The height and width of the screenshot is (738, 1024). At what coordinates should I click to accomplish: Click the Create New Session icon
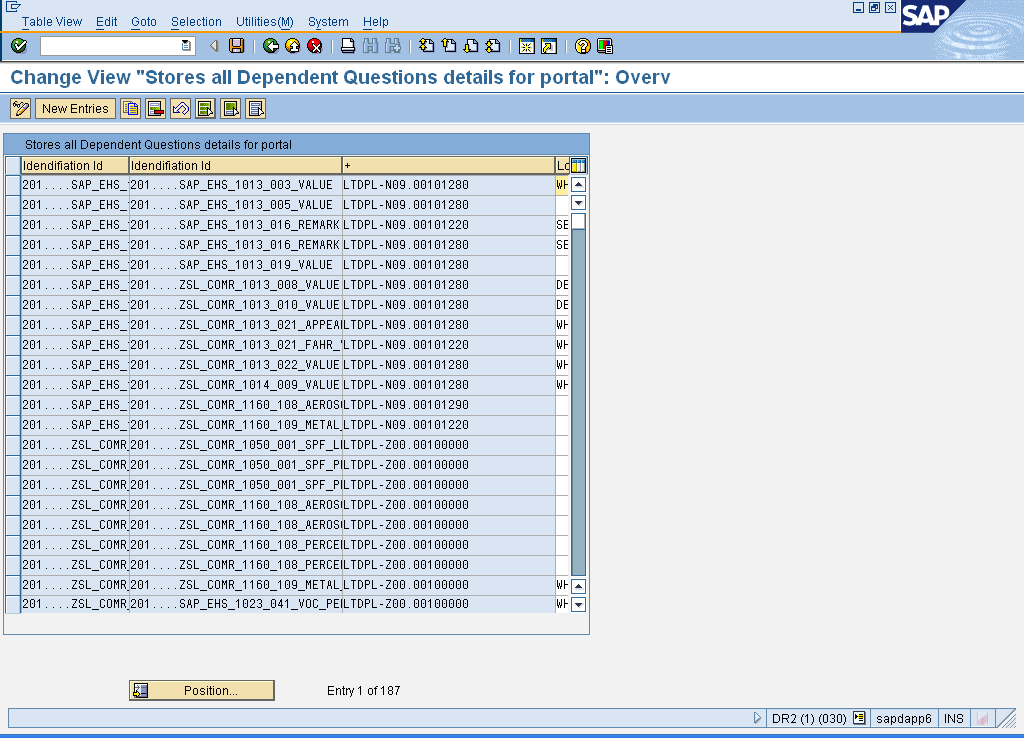coord(526,46)
